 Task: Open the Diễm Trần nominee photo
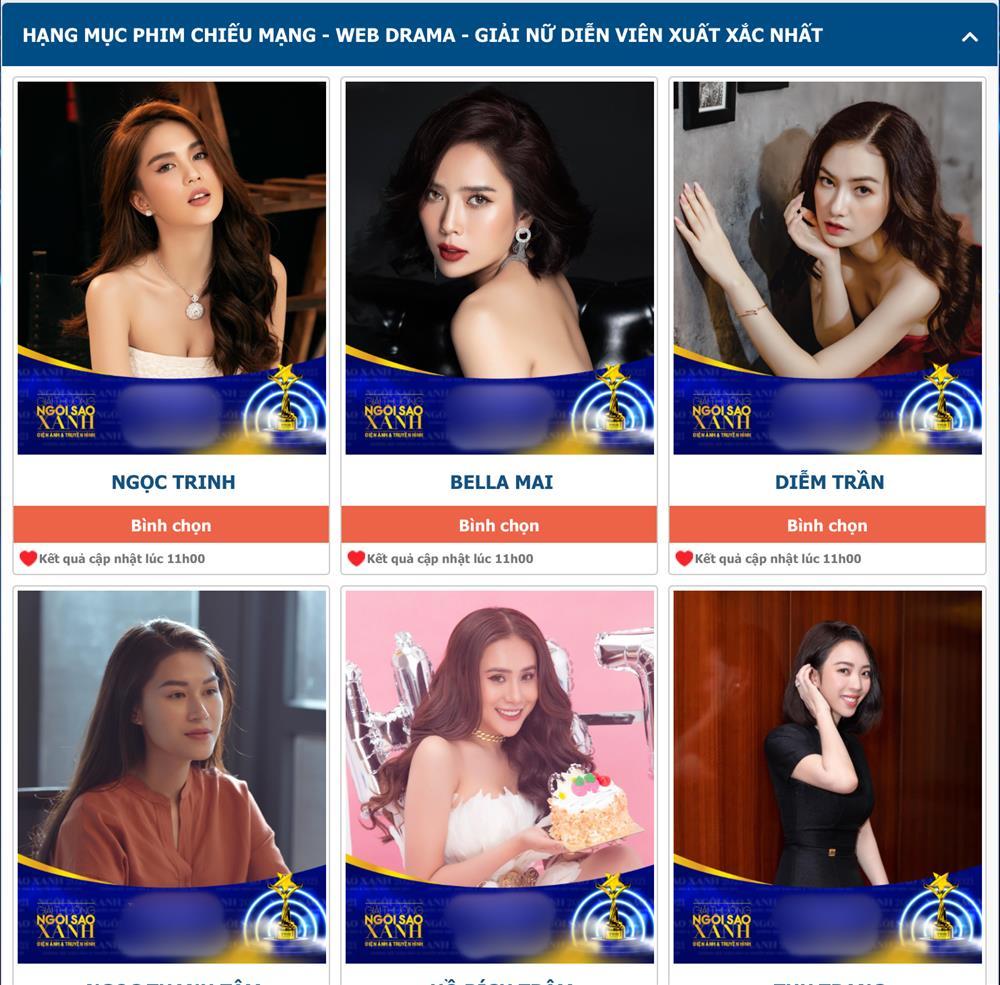coord(827,267)
